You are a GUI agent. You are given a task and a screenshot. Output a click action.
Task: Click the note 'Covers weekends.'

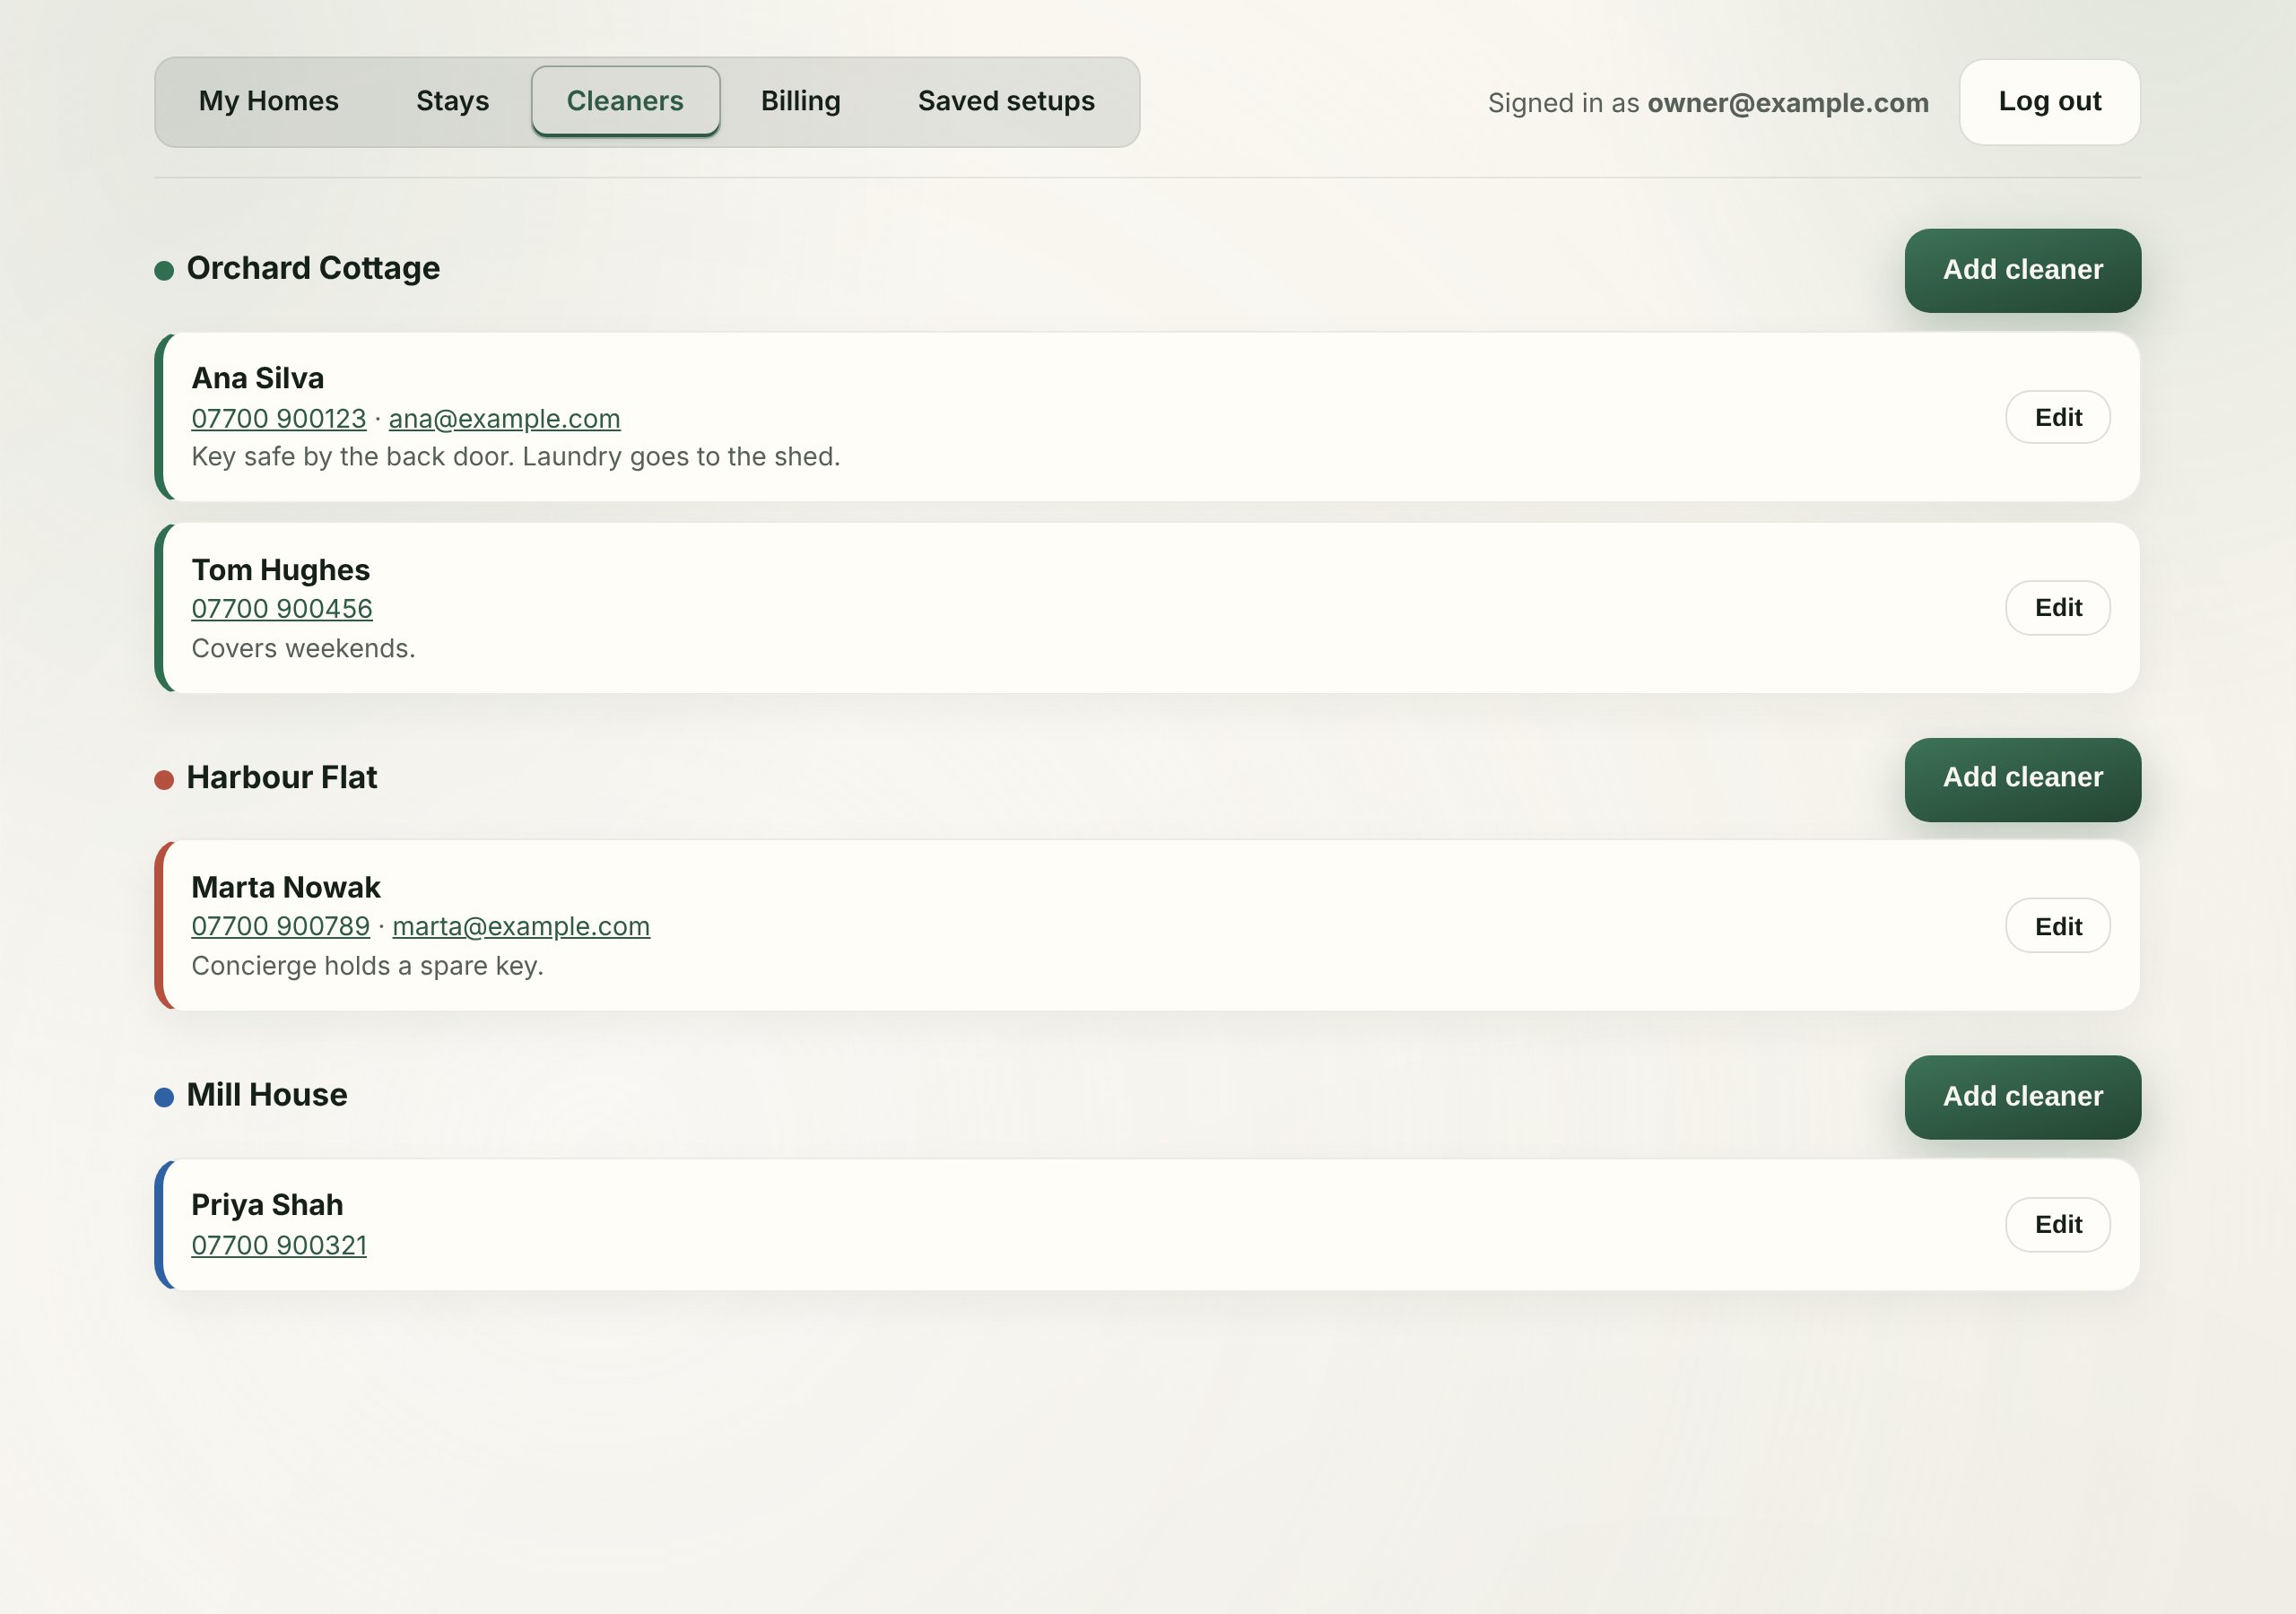[303, 649]
